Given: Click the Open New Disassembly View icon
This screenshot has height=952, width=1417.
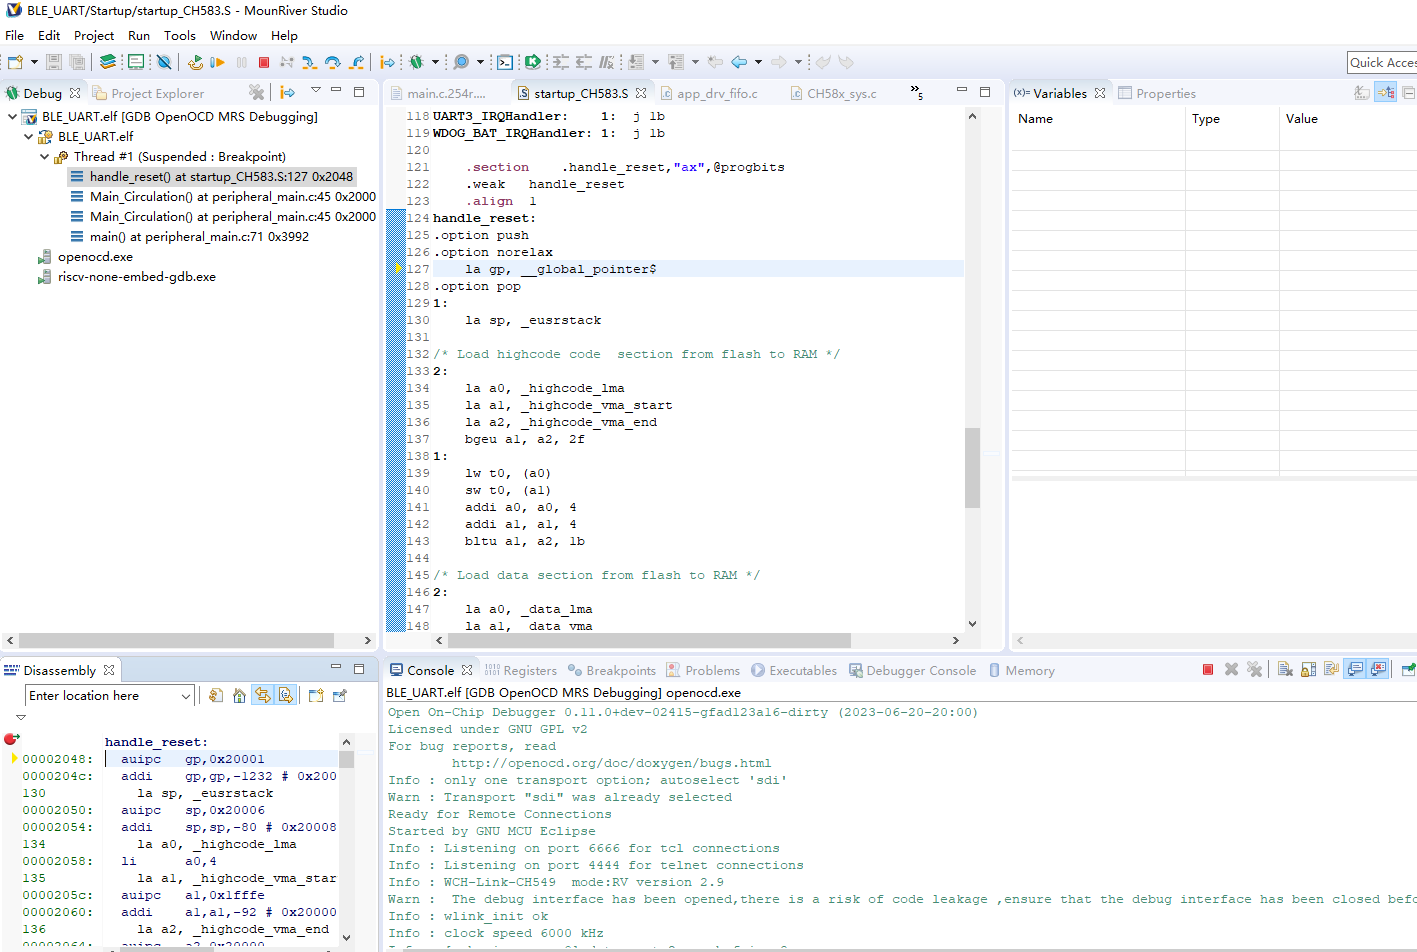Looking at the screenshot, I should [x=316, y=695].
